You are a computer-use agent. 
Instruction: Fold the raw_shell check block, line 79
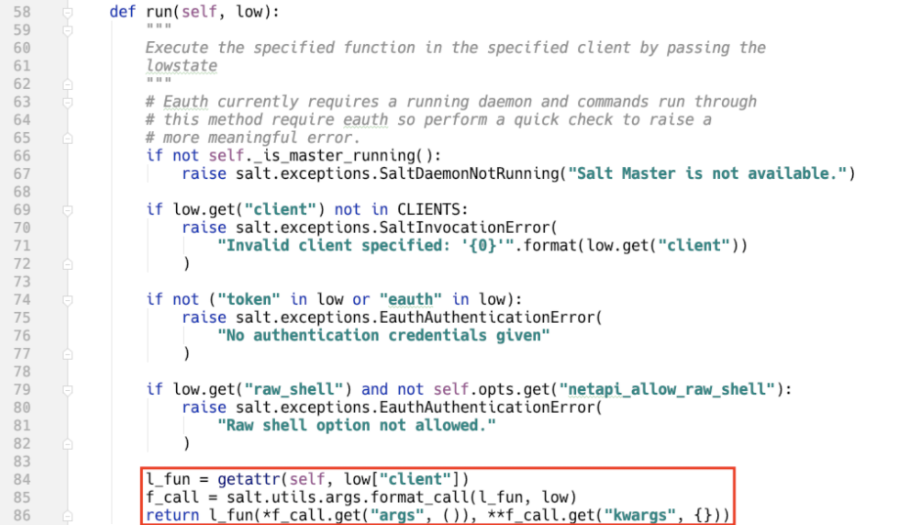67,389
